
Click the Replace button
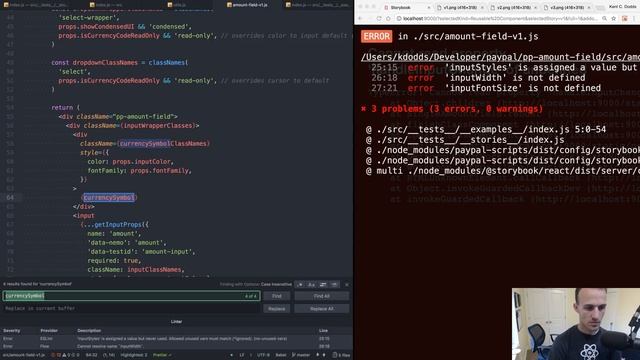[x=277, y=309]
